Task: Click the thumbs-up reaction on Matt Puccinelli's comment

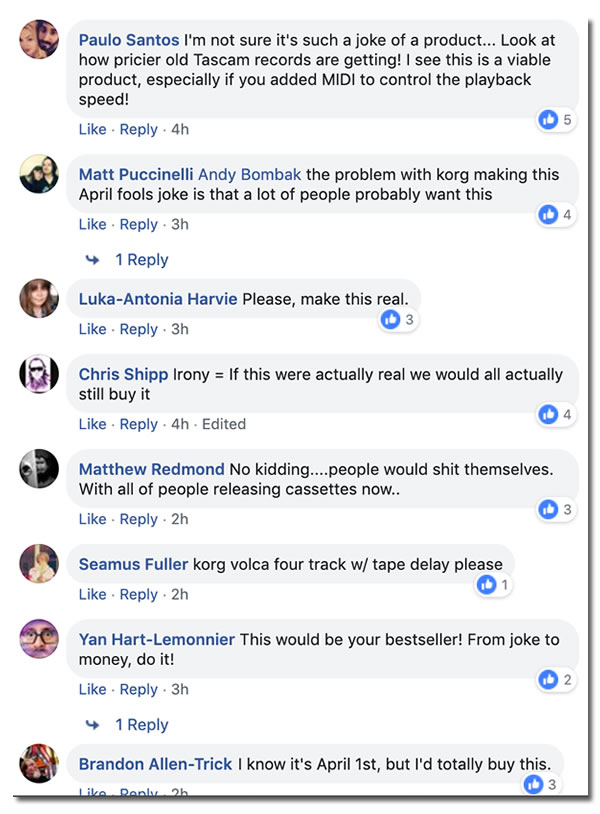Action: coord(548,214)
